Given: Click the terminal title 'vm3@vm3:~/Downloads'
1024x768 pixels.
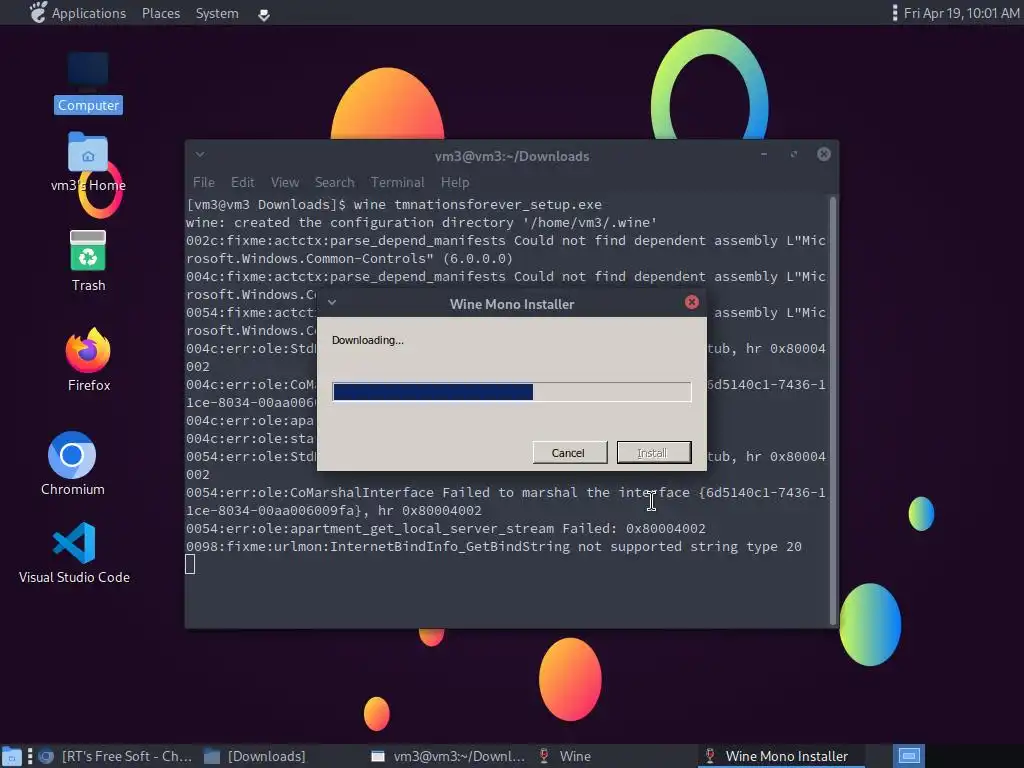Looking at the screenshot, I should pyautogui.click(x=512, y=156).
